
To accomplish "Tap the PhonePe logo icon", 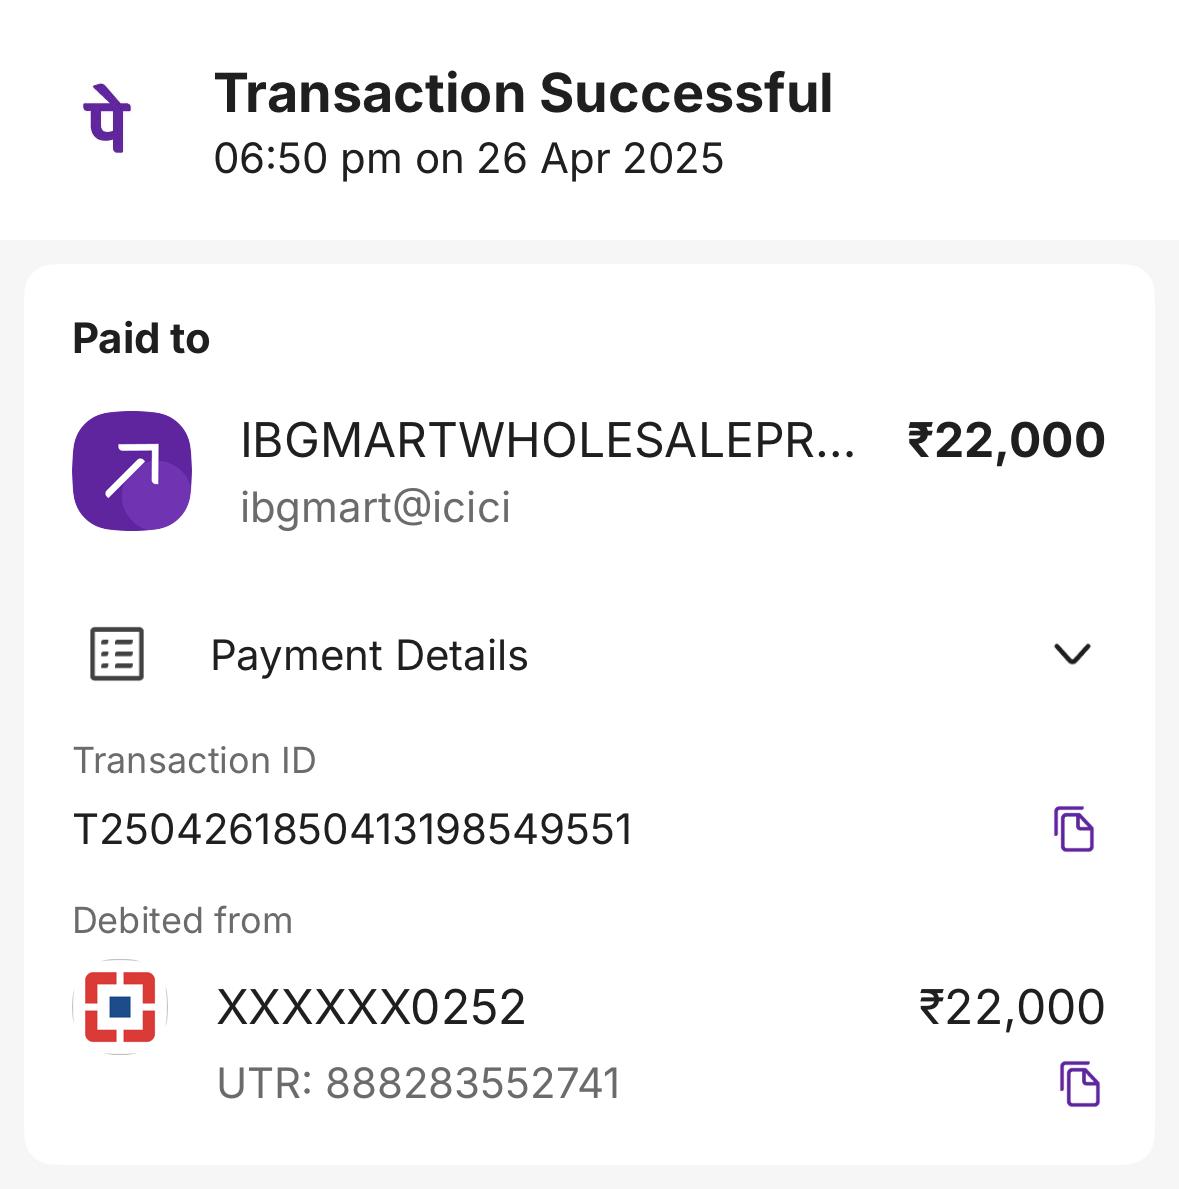I will [107, 118].
